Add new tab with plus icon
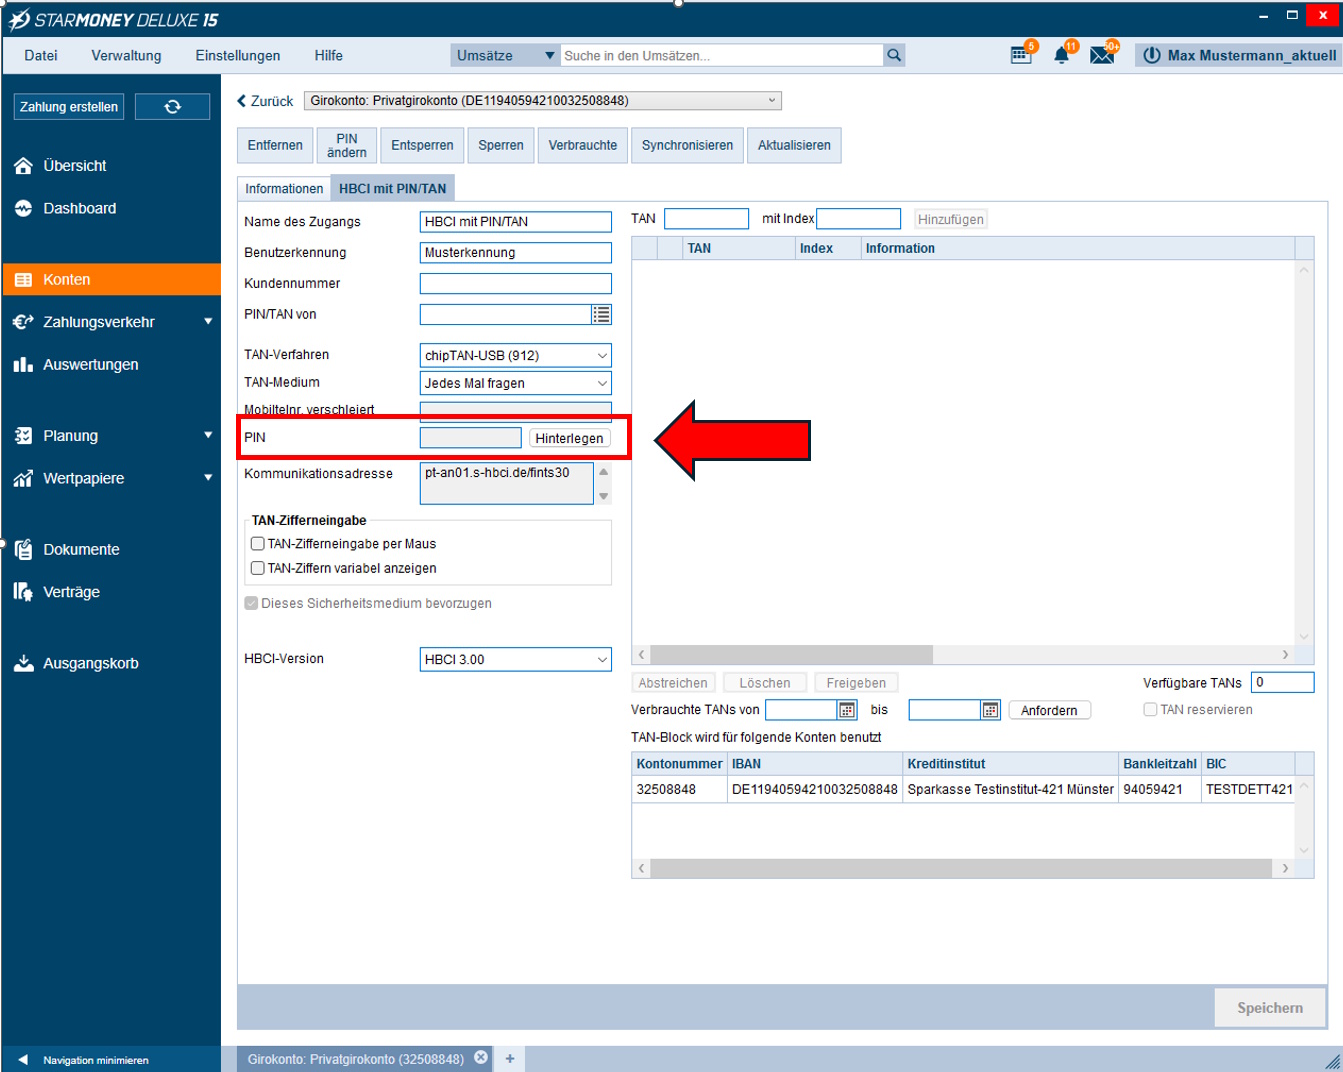This screenshot has height=1072, width=1343. pos(510,1058)
